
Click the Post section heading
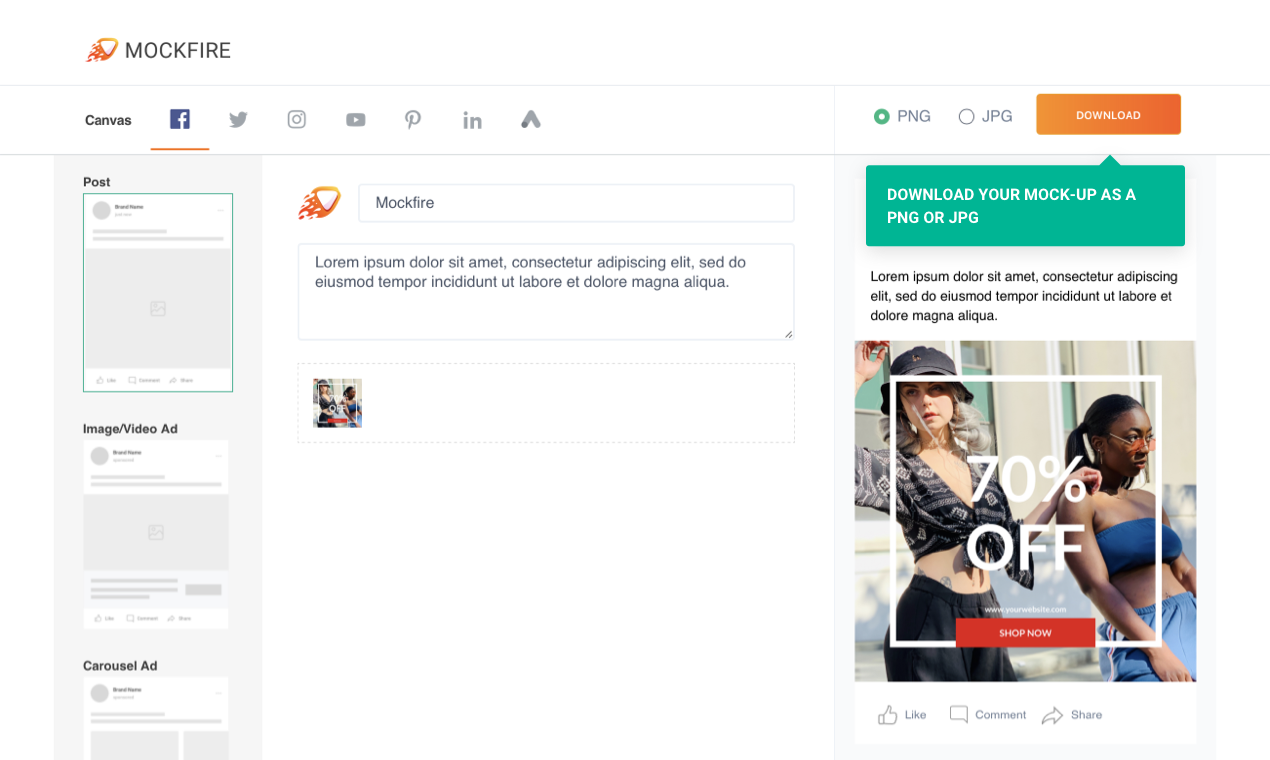[97, 182]
